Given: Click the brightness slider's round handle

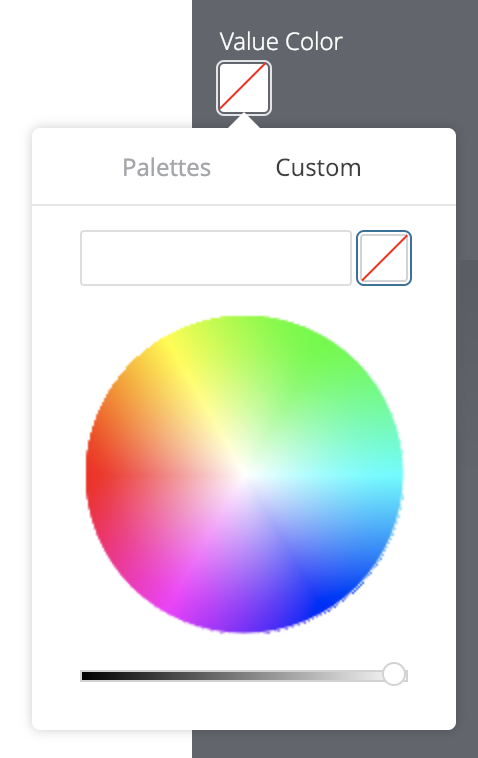Looking at the screenshot, I should pyautogui.click(x=394, y=674).
